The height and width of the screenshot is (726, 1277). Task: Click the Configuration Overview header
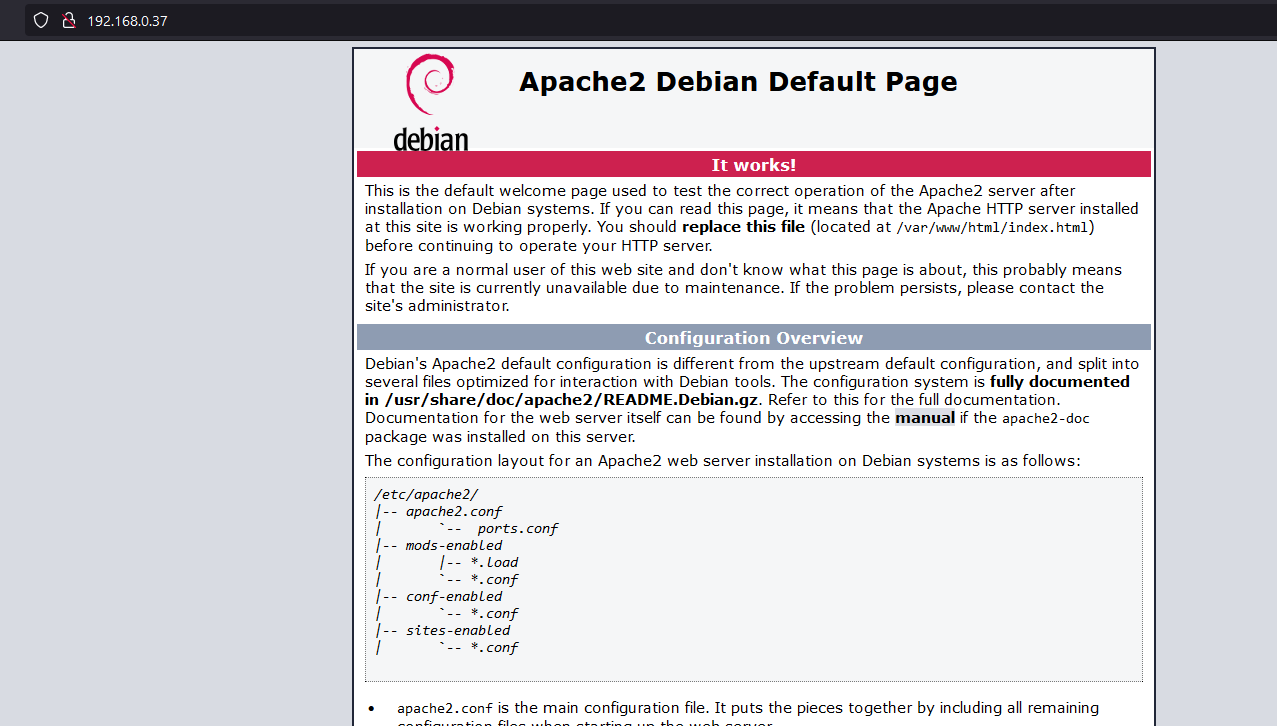point(754,338)
